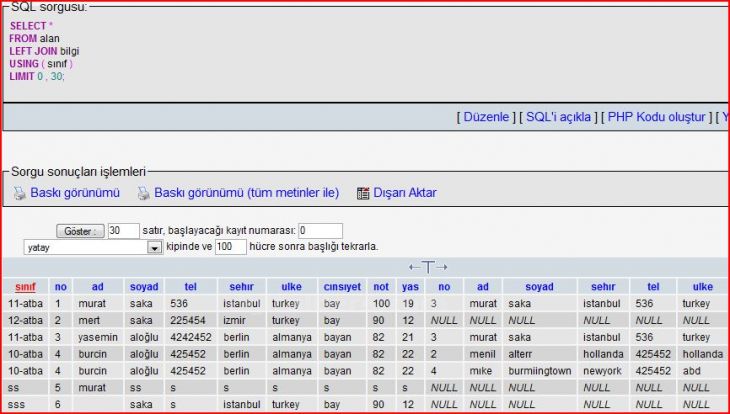The height and width of the screenshot is (414, 730).
Task: Open the Baskı görünümü text link
Action: click(x=75, y=193)
